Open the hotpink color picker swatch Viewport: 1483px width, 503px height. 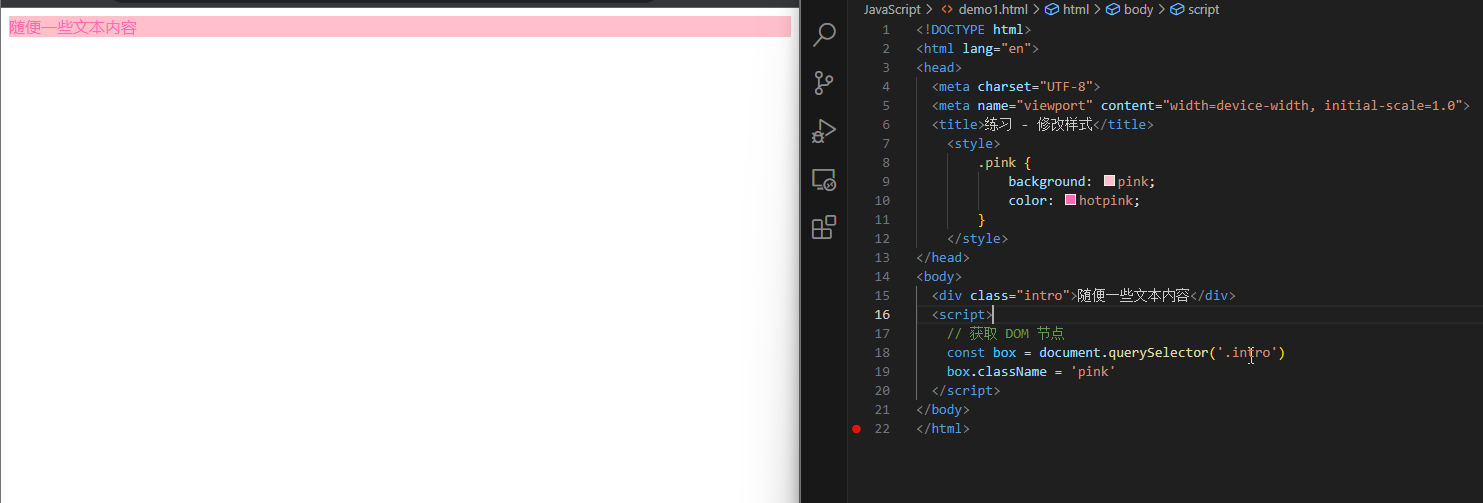click(1070, 200)
